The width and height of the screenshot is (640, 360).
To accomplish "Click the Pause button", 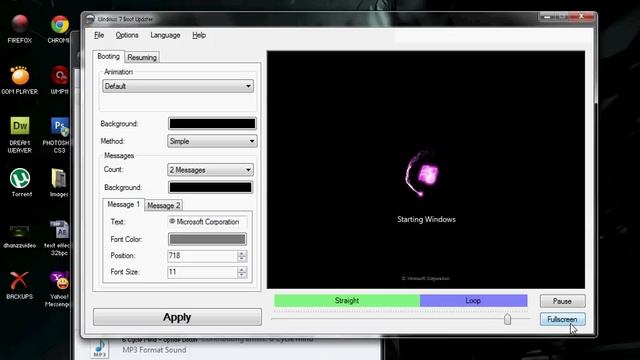I will (562, 301).
